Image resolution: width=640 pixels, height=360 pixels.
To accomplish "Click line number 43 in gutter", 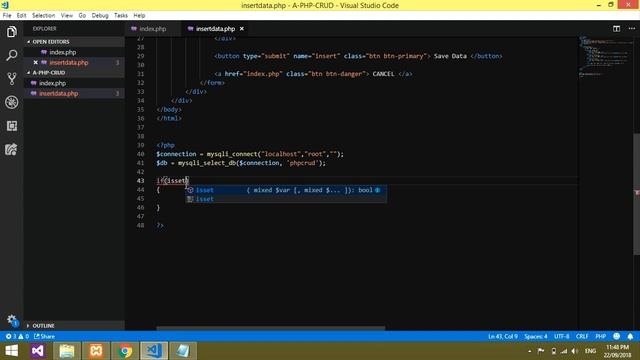I will pyautogui.click(x=140, y=181).
